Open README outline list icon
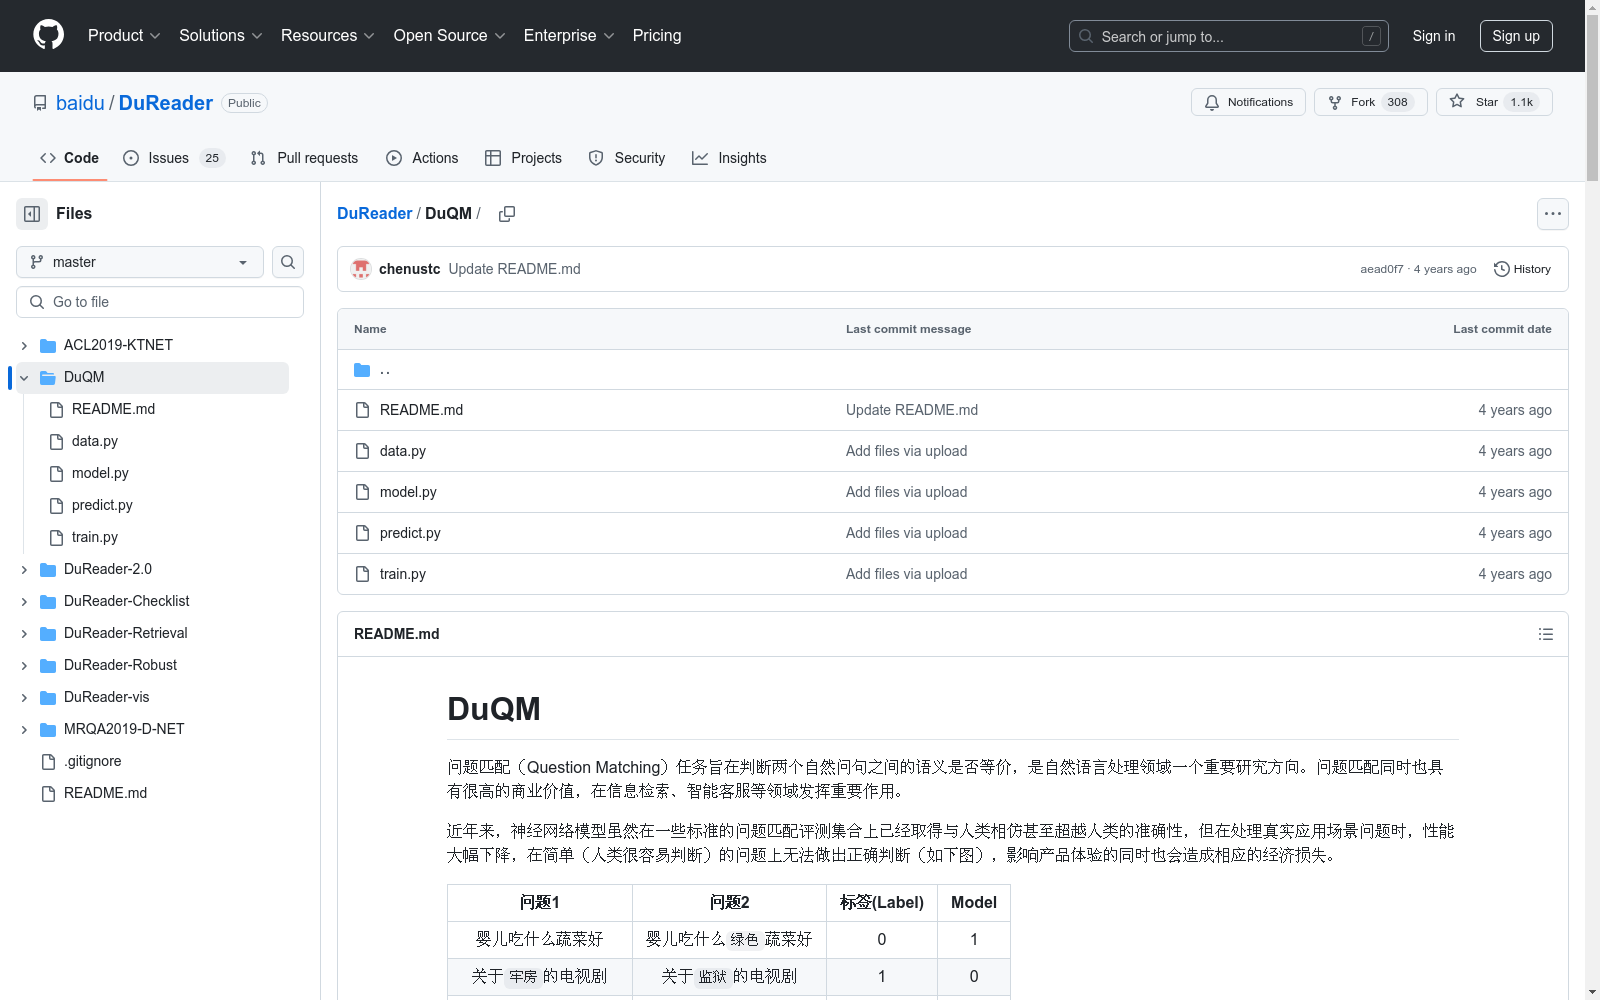 (1545, 634)
